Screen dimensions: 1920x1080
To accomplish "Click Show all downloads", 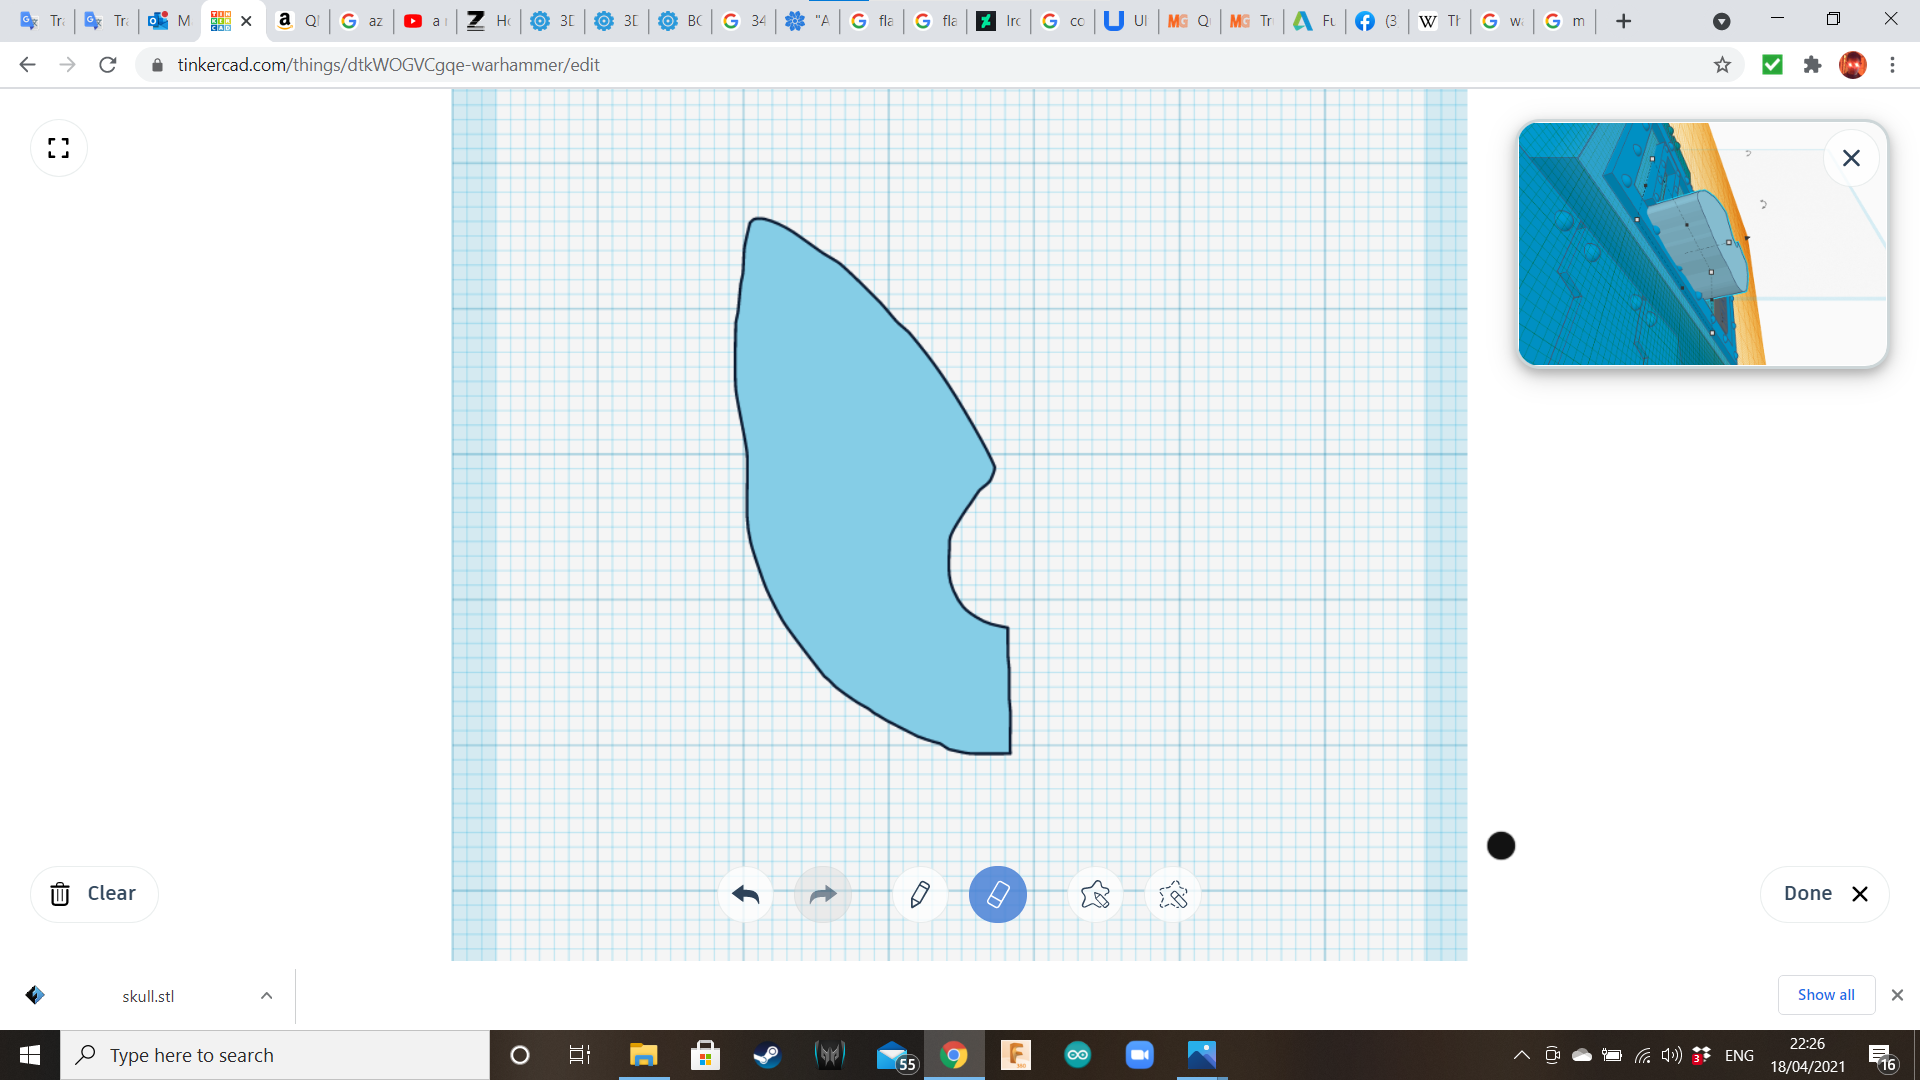I will (1825, 995).
